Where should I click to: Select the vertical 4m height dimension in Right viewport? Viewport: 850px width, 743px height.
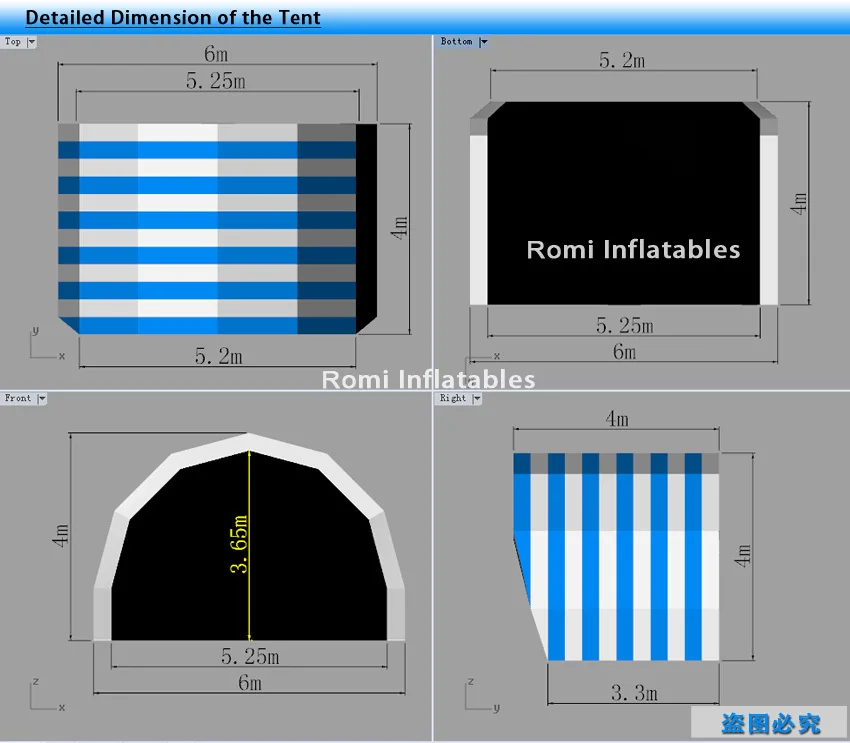[x=743, y=556]
